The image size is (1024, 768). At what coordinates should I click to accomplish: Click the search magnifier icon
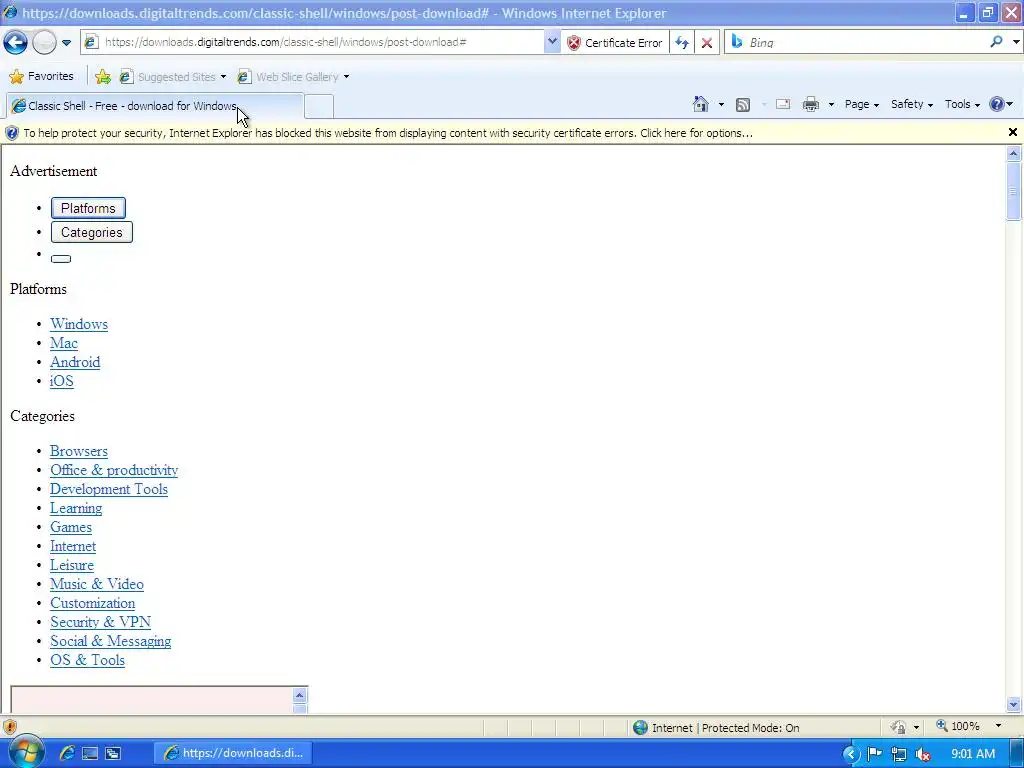[x=996, y=42]
